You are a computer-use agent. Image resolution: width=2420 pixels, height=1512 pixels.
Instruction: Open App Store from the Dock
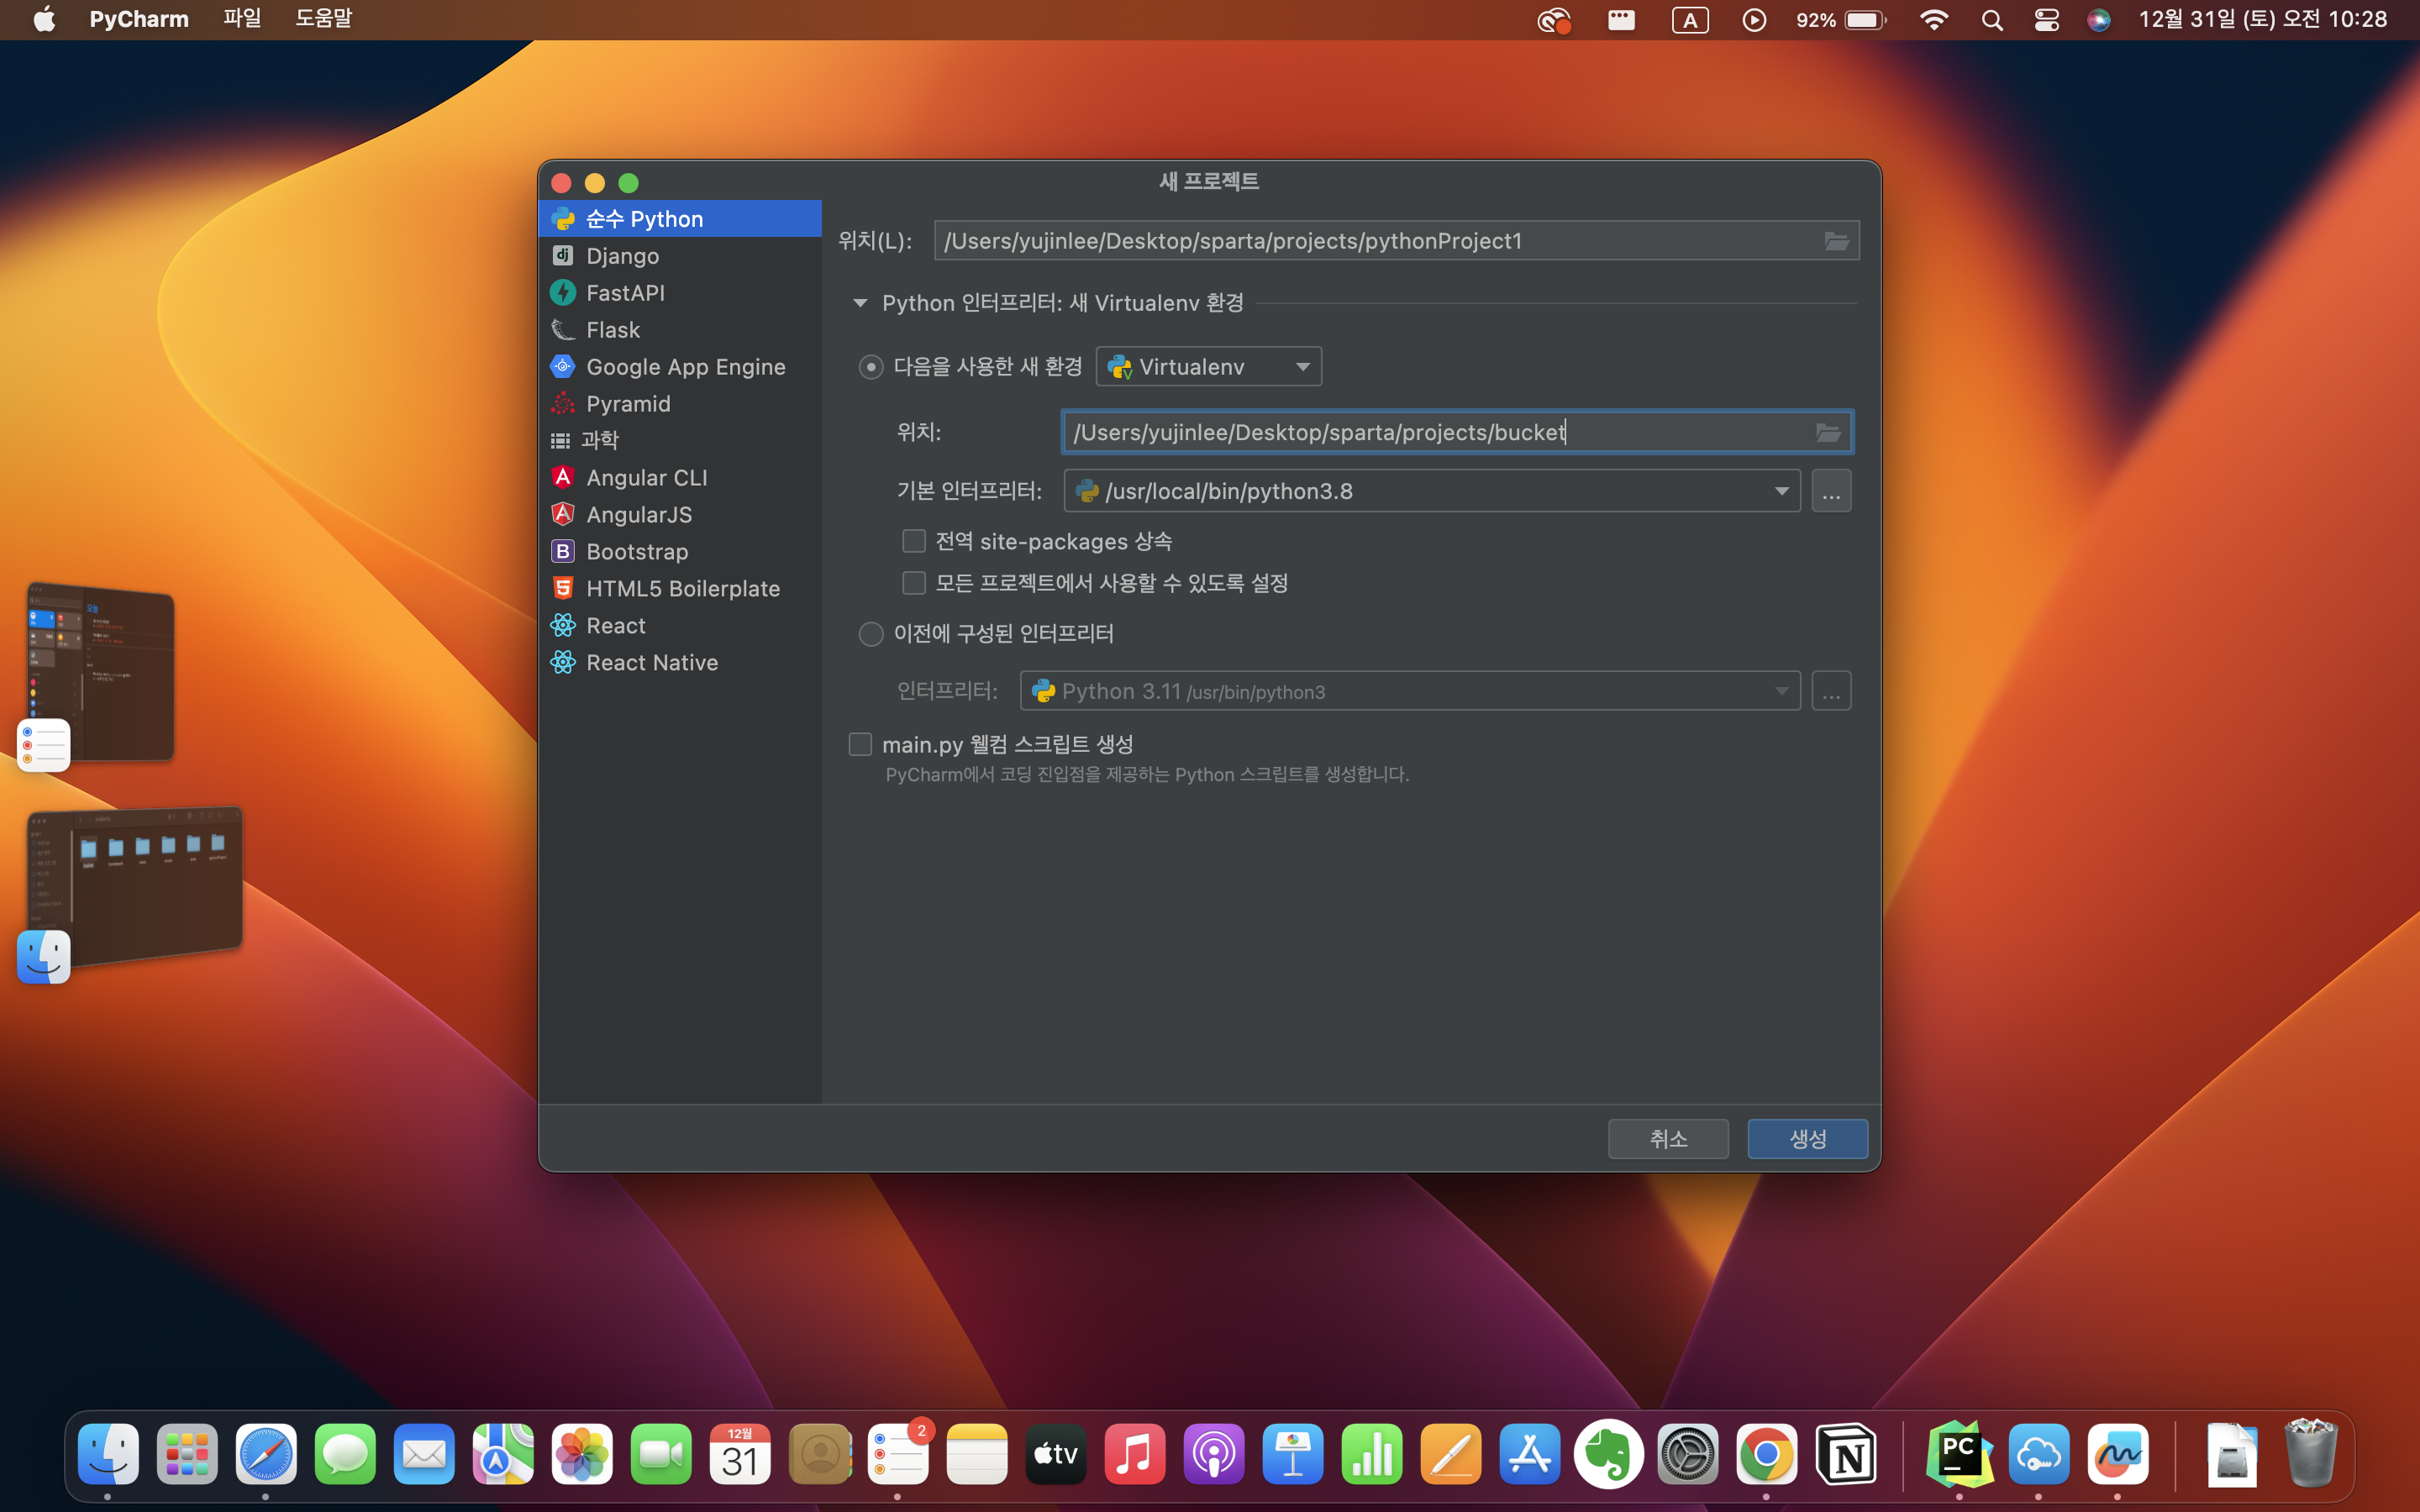(1530, 1454)
